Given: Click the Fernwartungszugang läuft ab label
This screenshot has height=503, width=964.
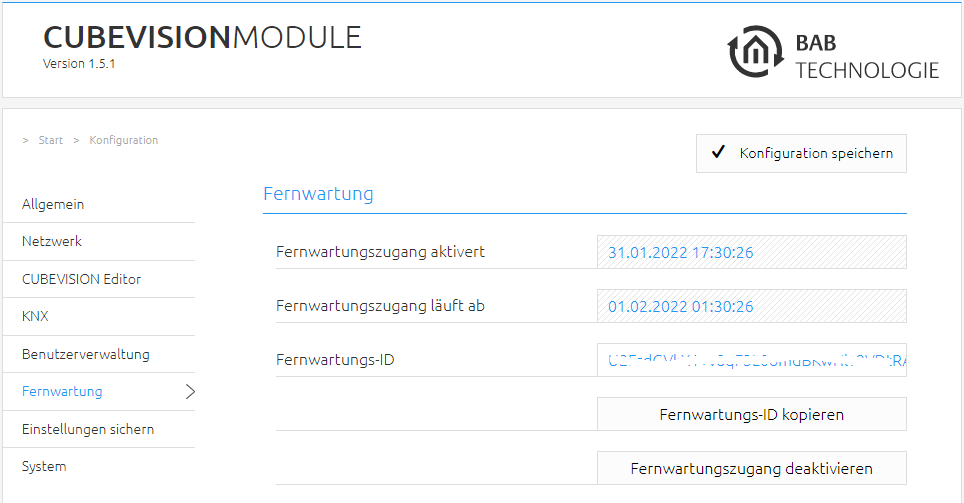Looking at the screenshot, I should point(380,306).
